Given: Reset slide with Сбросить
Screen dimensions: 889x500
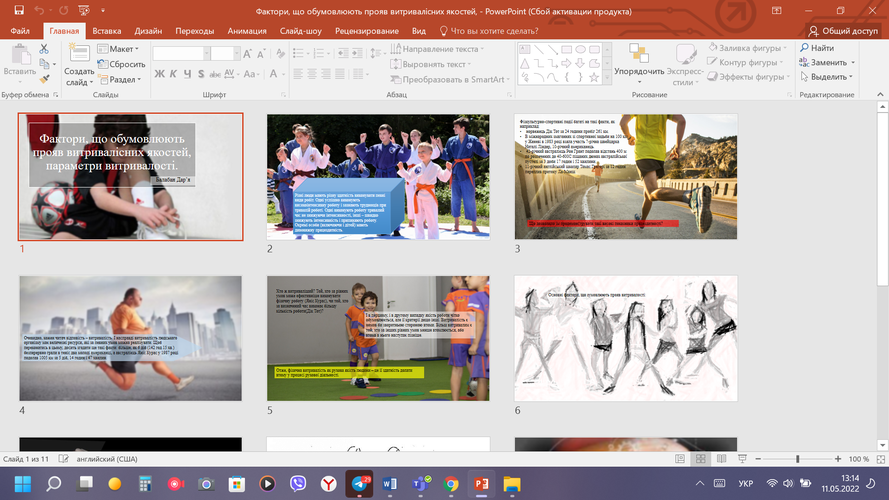Looking at the screenshot, I should pos(121,64).
